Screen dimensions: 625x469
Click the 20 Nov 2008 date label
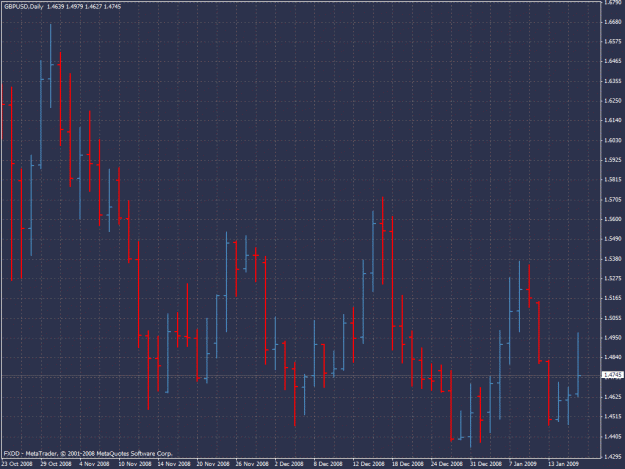coord(213,464)
